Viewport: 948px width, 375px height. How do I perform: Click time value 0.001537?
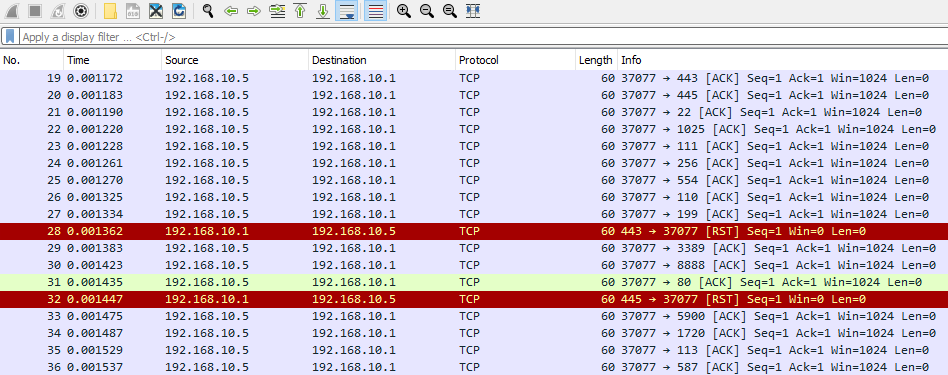click(x=95, y=367)
